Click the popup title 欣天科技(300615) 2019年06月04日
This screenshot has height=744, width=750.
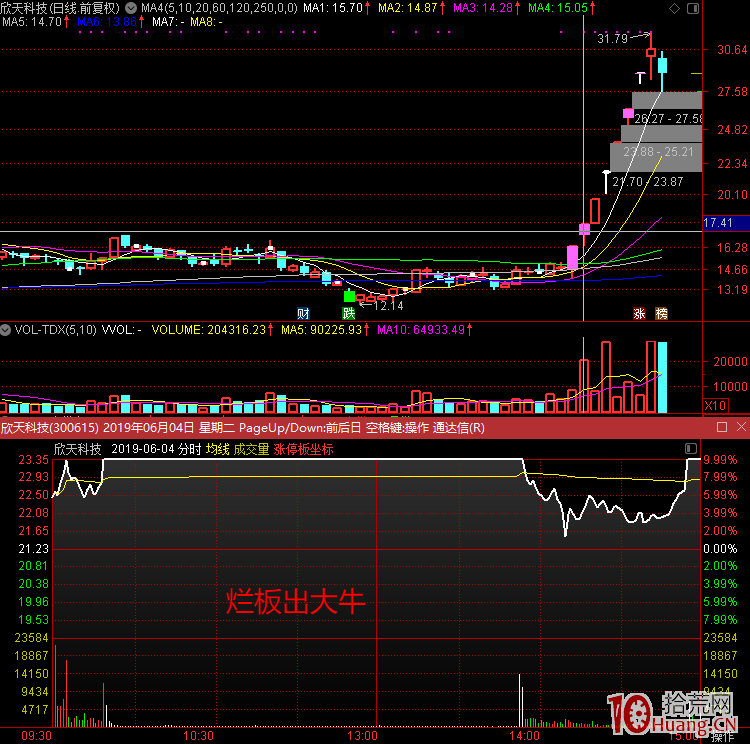point(98,427)
